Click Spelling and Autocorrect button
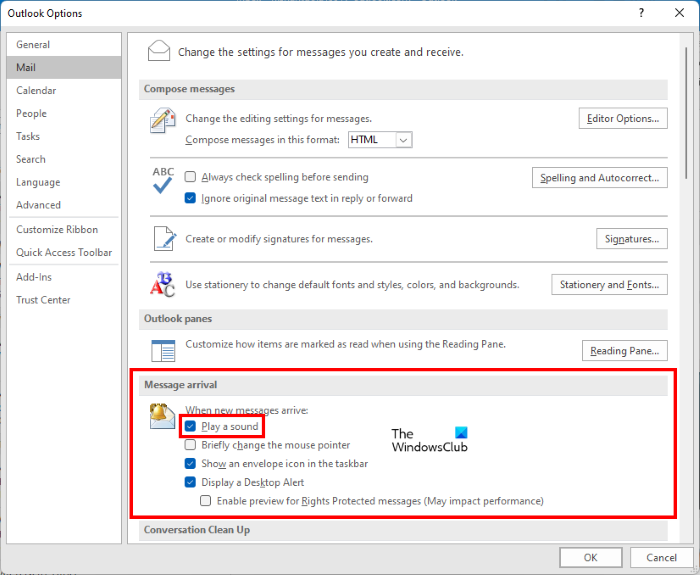This screenshot has width=700, height=575. (600, 178)
